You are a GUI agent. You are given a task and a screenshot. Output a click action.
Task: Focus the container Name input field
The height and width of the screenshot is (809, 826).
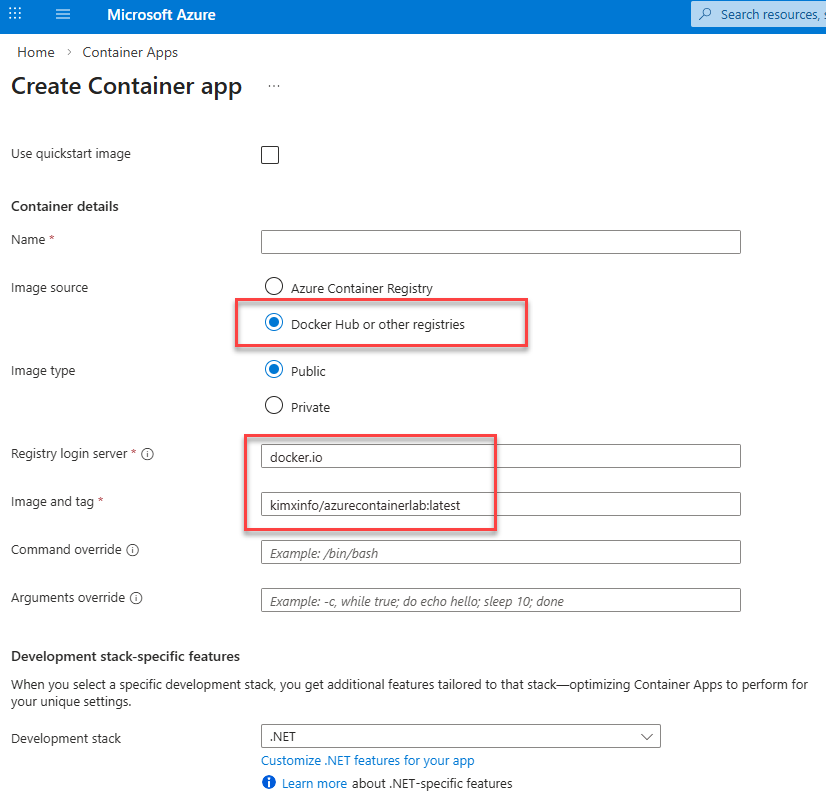(500, 242)
